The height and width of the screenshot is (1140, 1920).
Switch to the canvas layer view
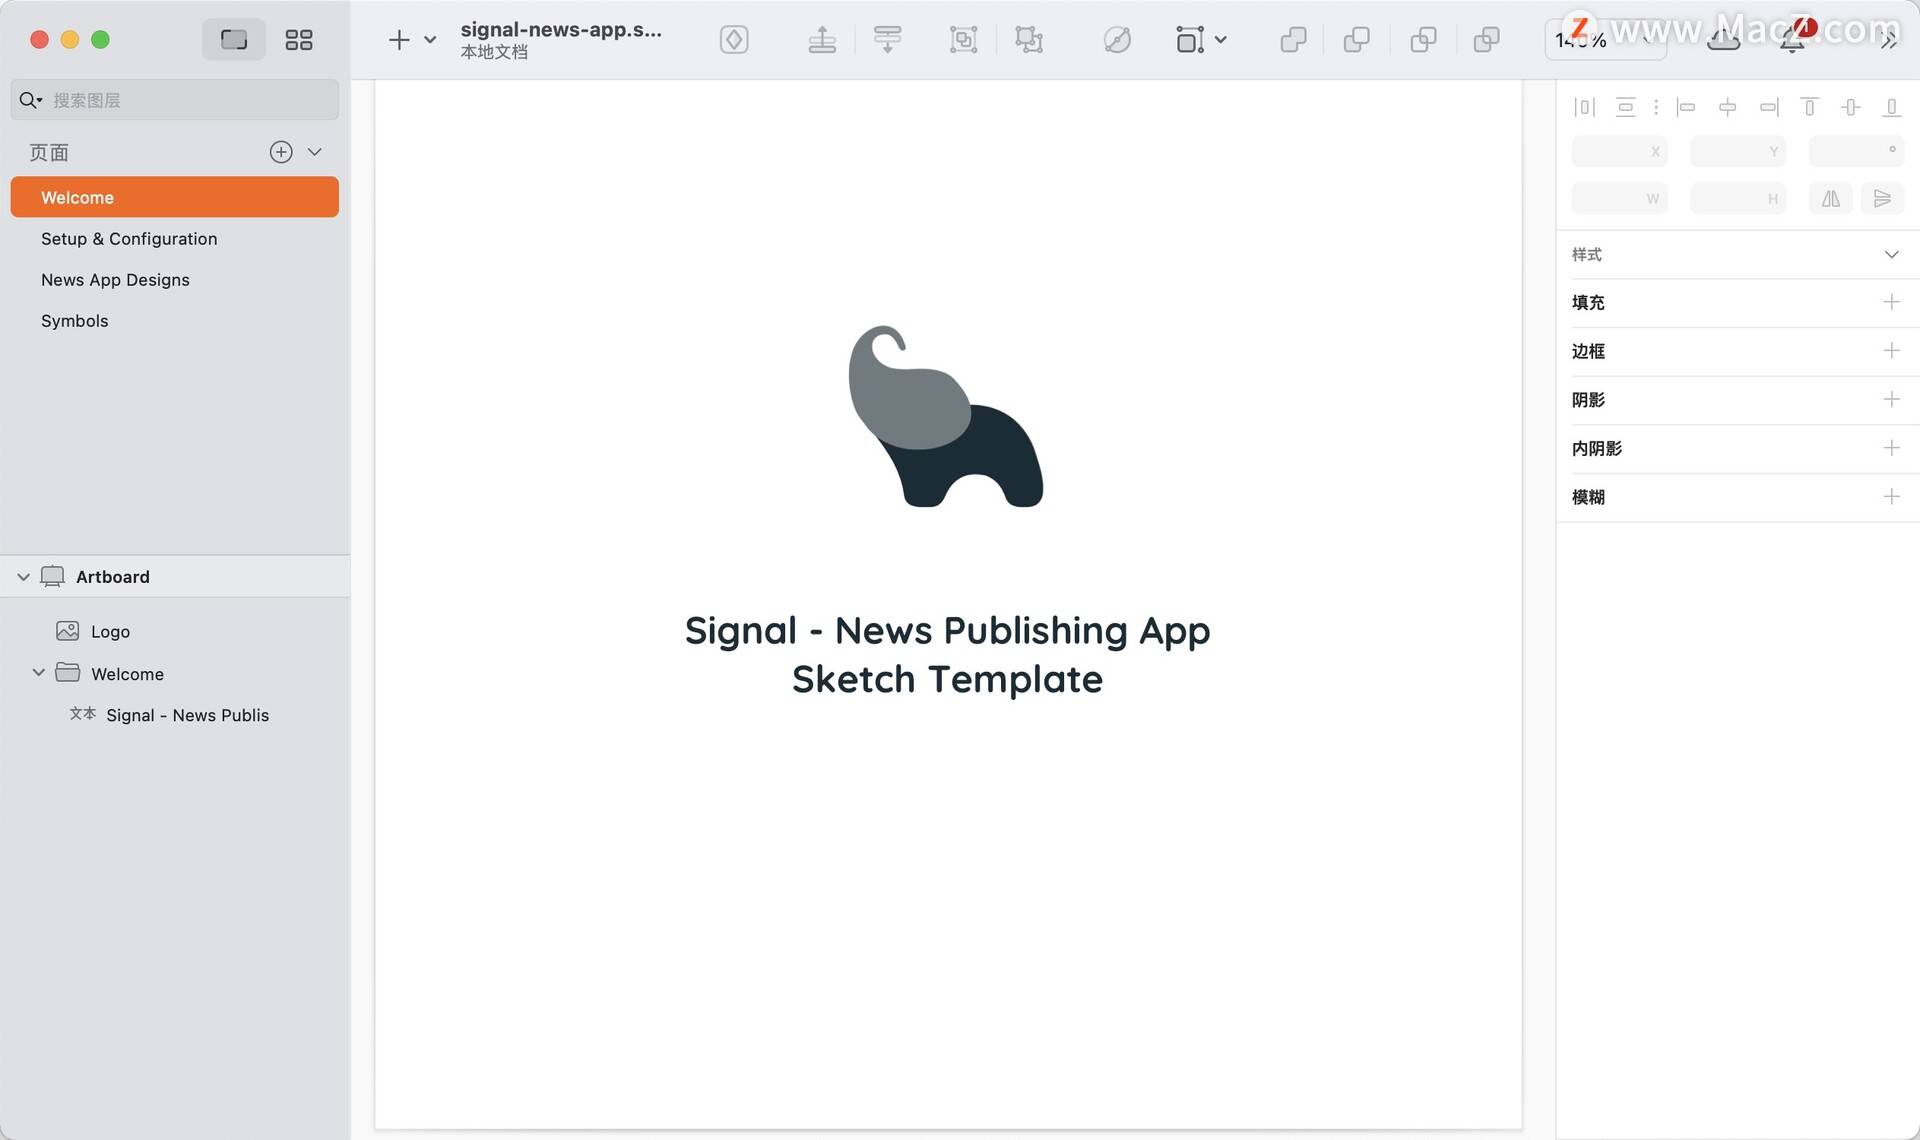coord(234,40)
